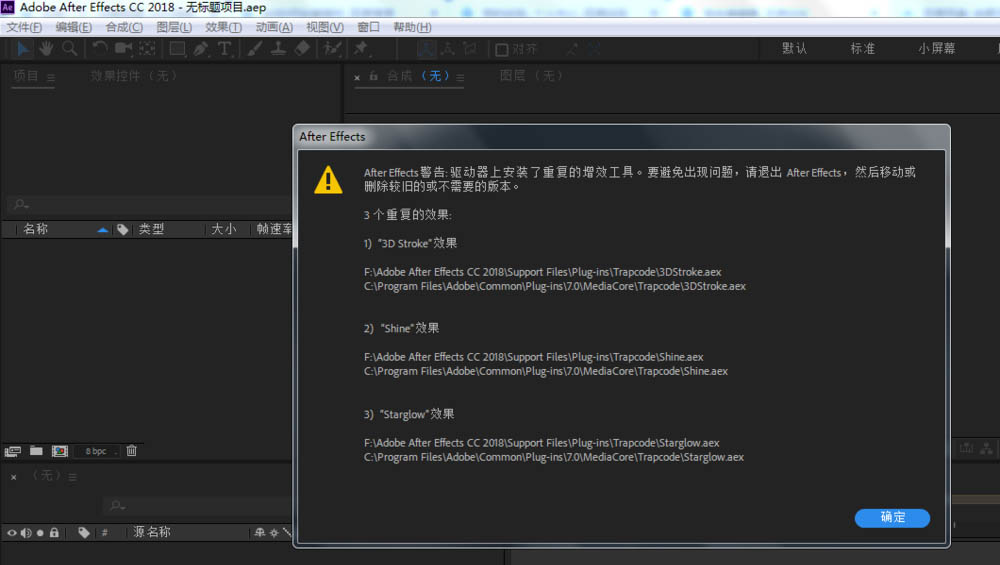Select the Puppet Pin tool
Screen dimensions: 1000x565
[x=362, y=48]
